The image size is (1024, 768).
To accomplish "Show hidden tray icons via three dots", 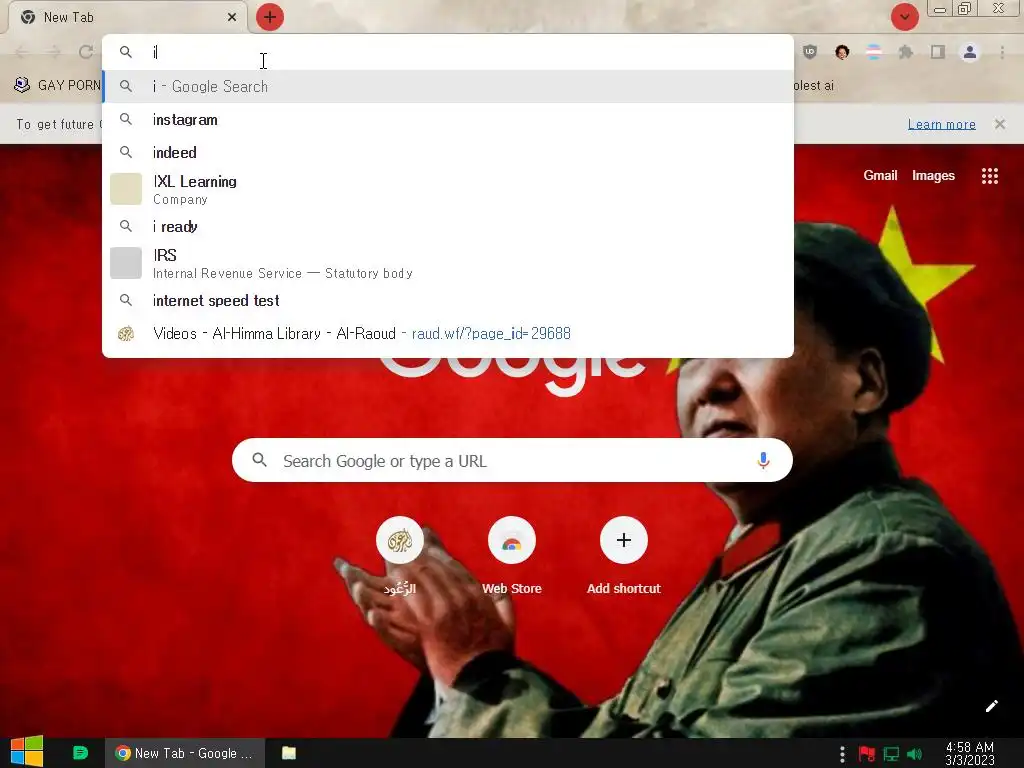I will tap(842, 754).
